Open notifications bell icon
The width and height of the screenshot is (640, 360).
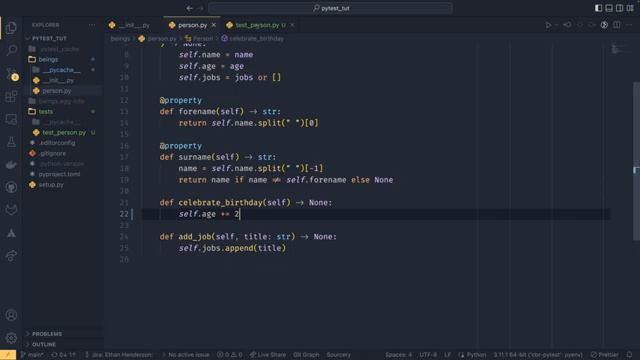pyautogui.click(x=629, y=355)
